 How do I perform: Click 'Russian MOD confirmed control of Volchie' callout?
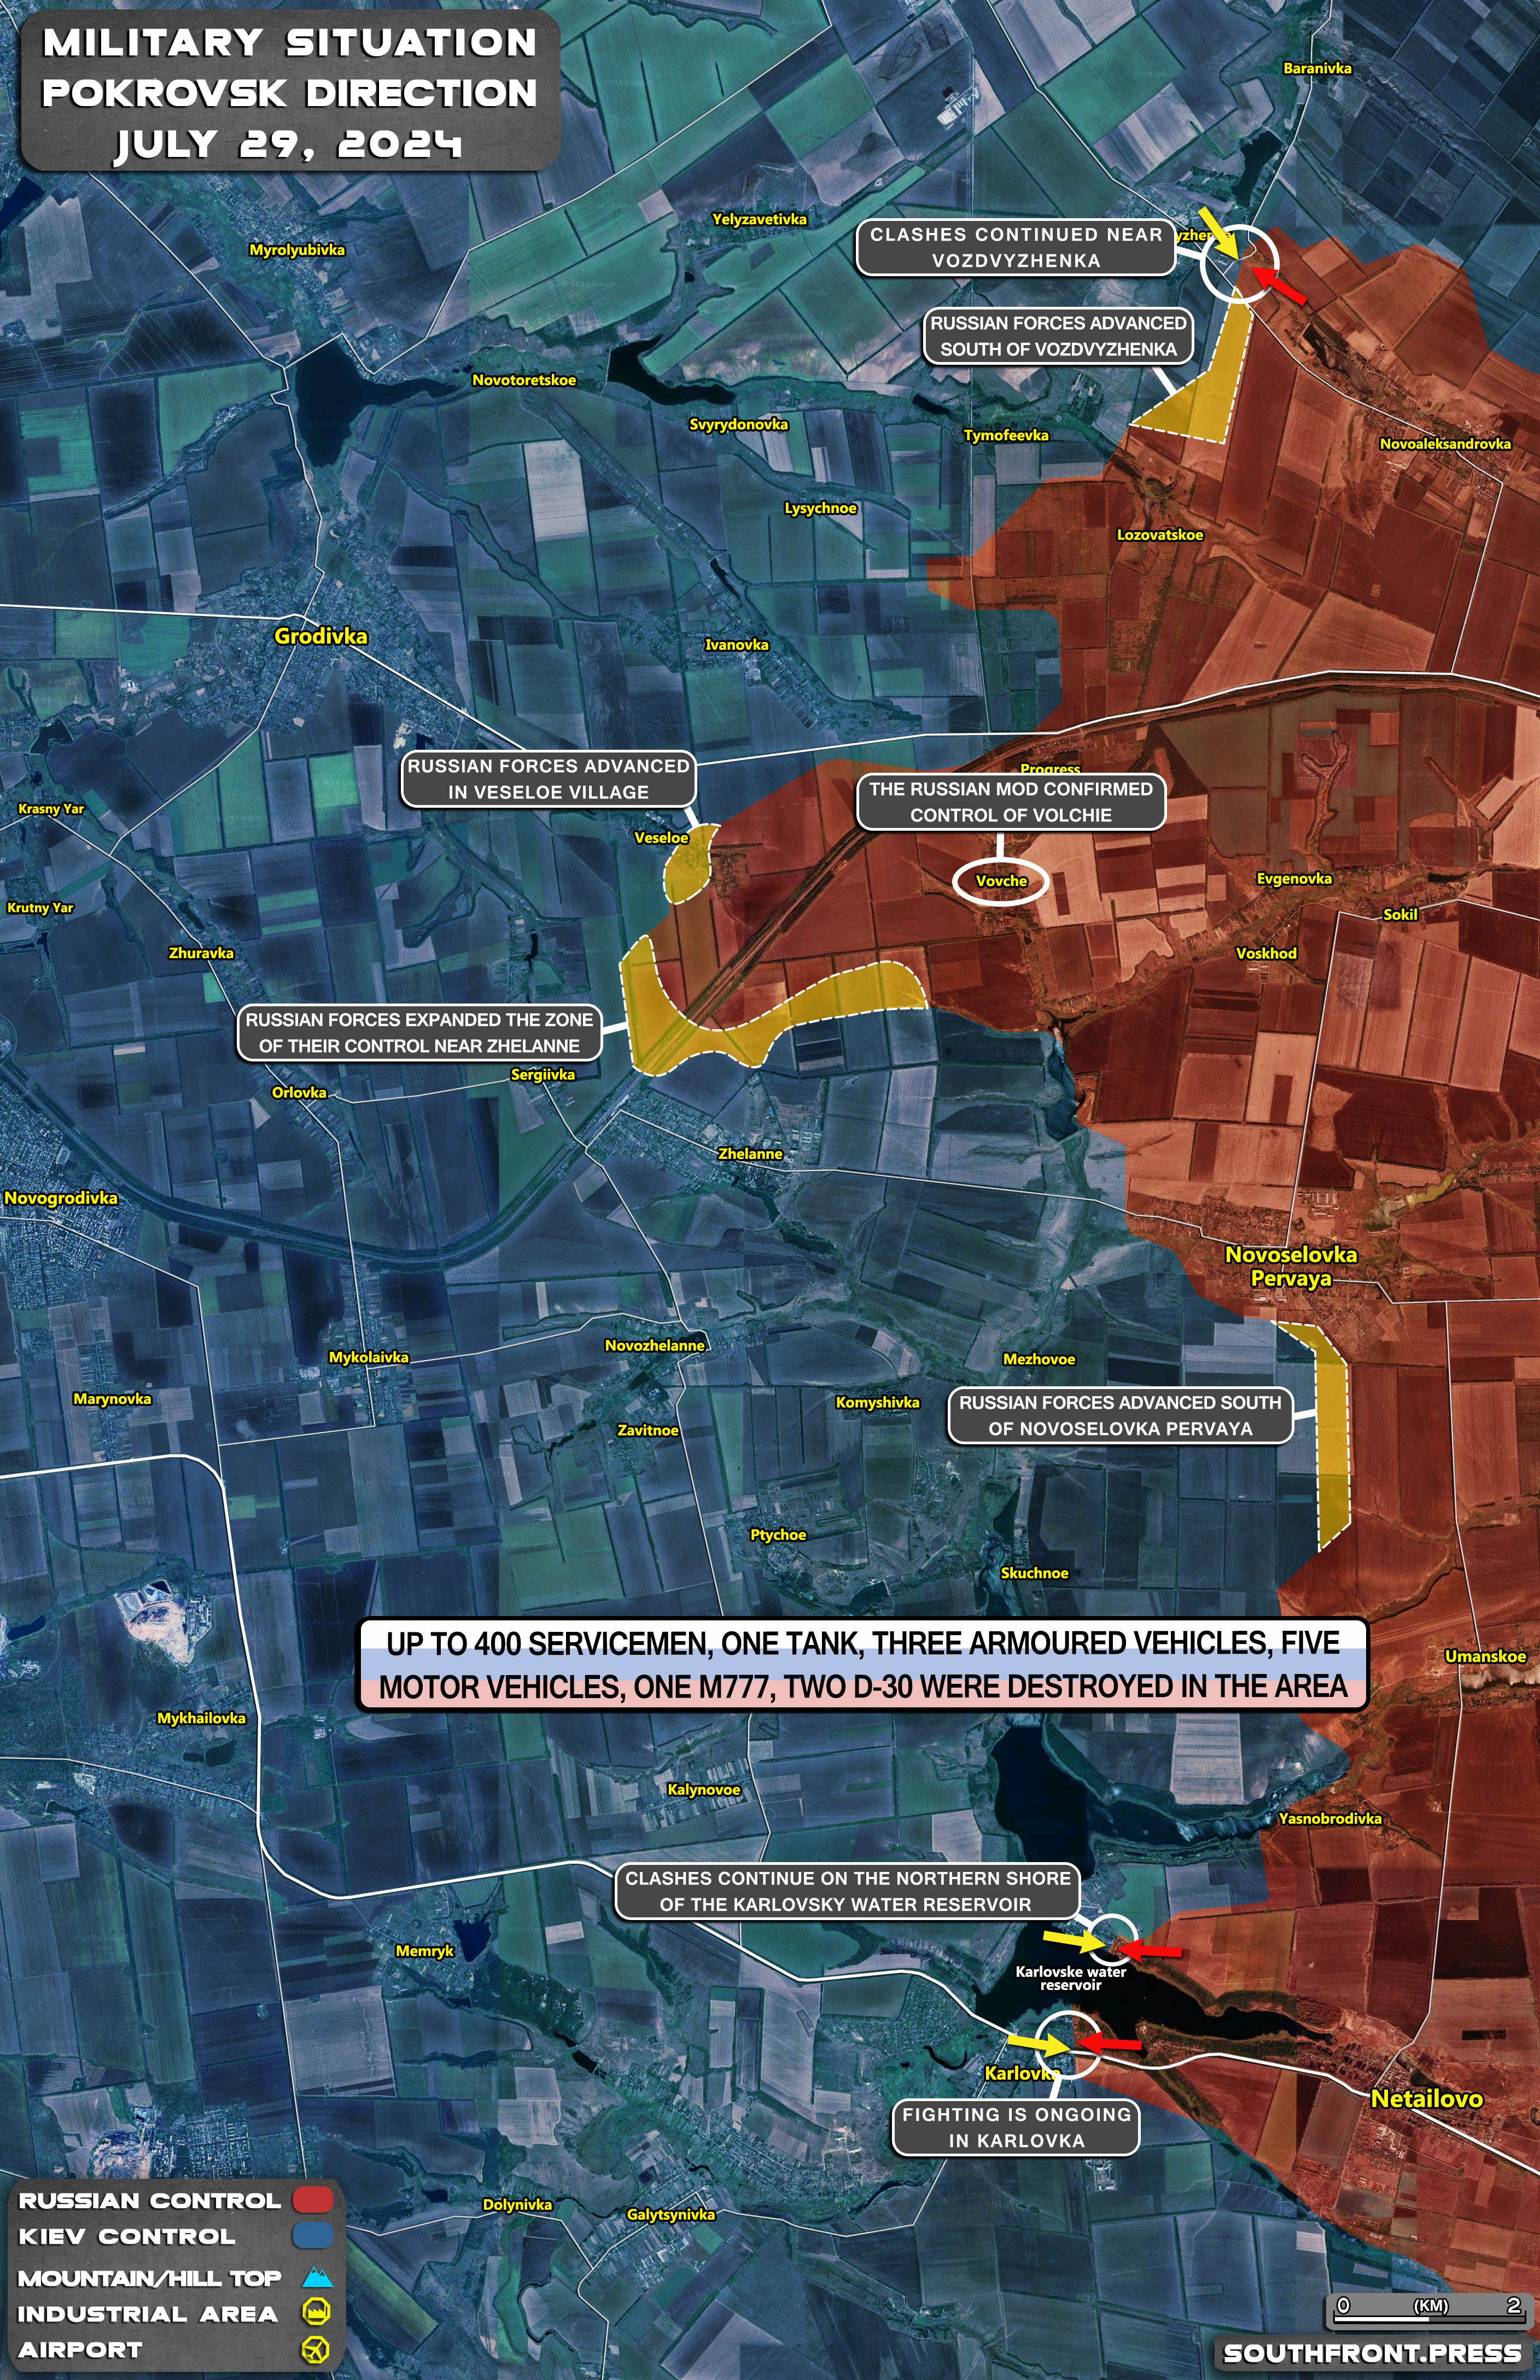1010,802
